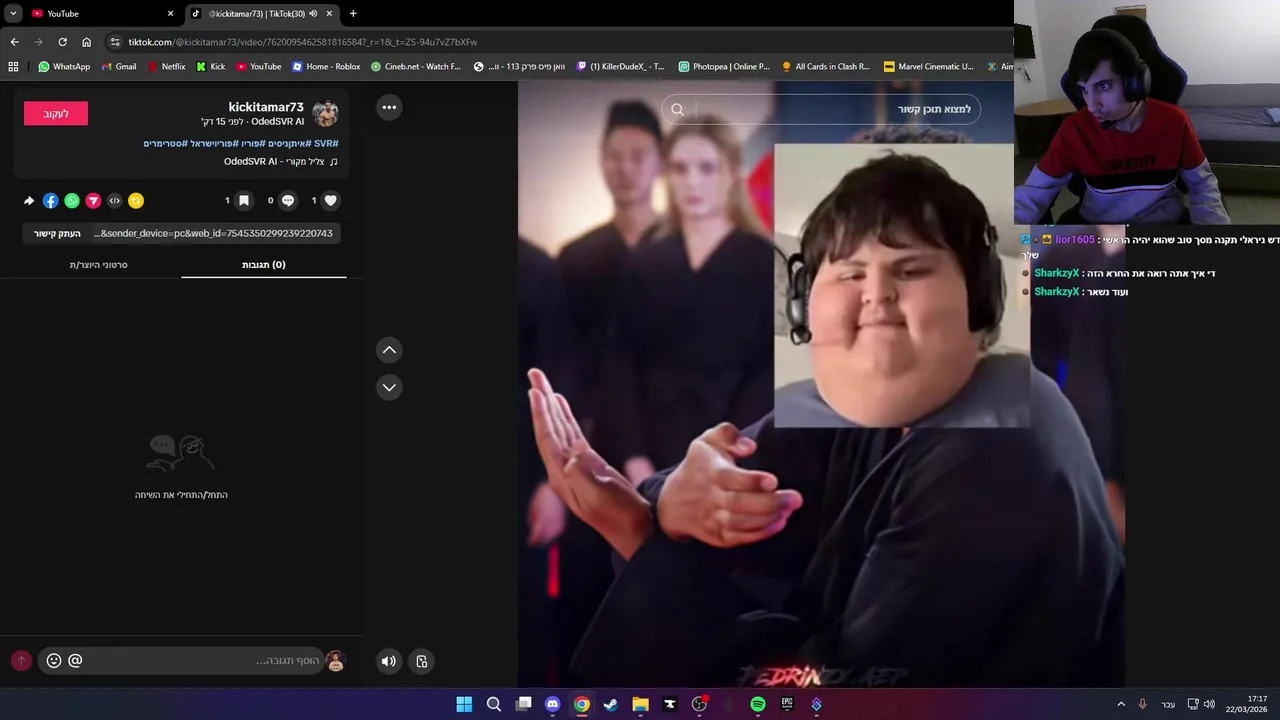Viewport: 1280px width, 720px height.
Task: Go to next video with down chevron
Action: (x=389, y=387)
